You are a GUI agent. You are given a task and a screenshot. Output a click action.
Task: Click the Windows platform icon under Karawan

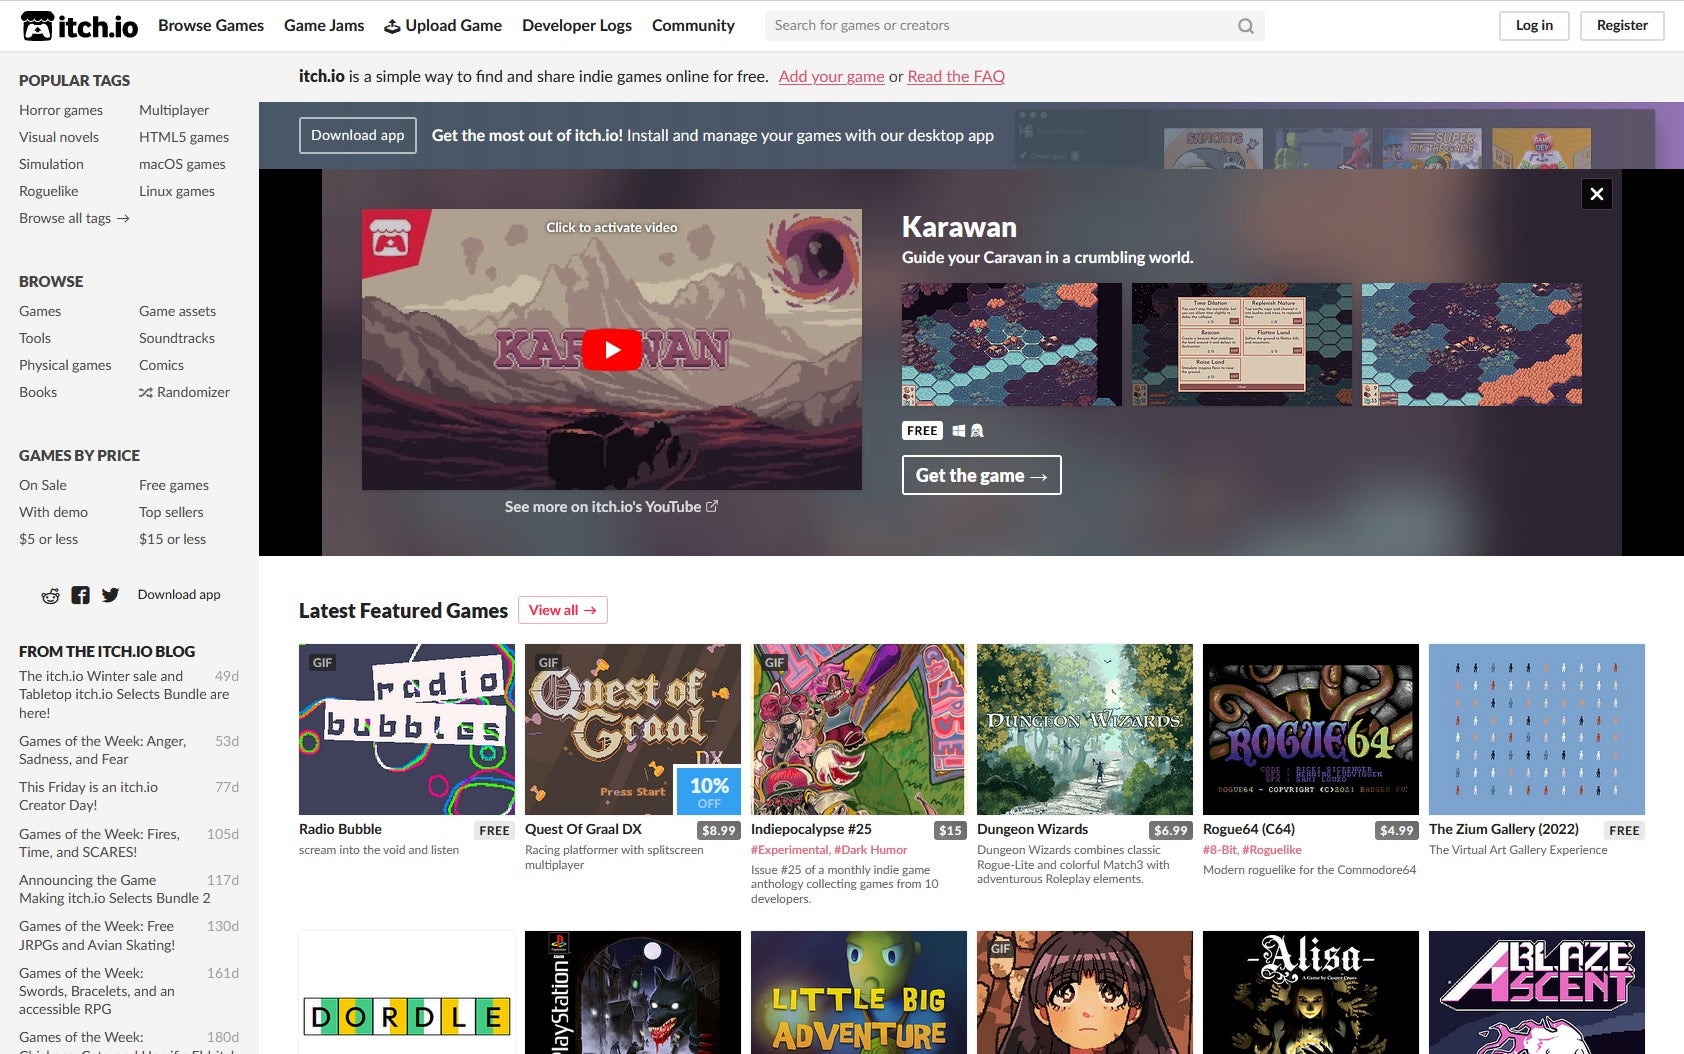(959, 431)
